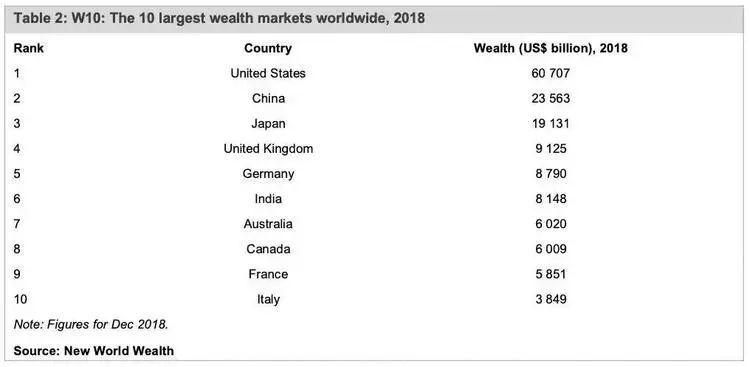Click the 'Wealth (US$ billion), 2018' header

[551, 48]
